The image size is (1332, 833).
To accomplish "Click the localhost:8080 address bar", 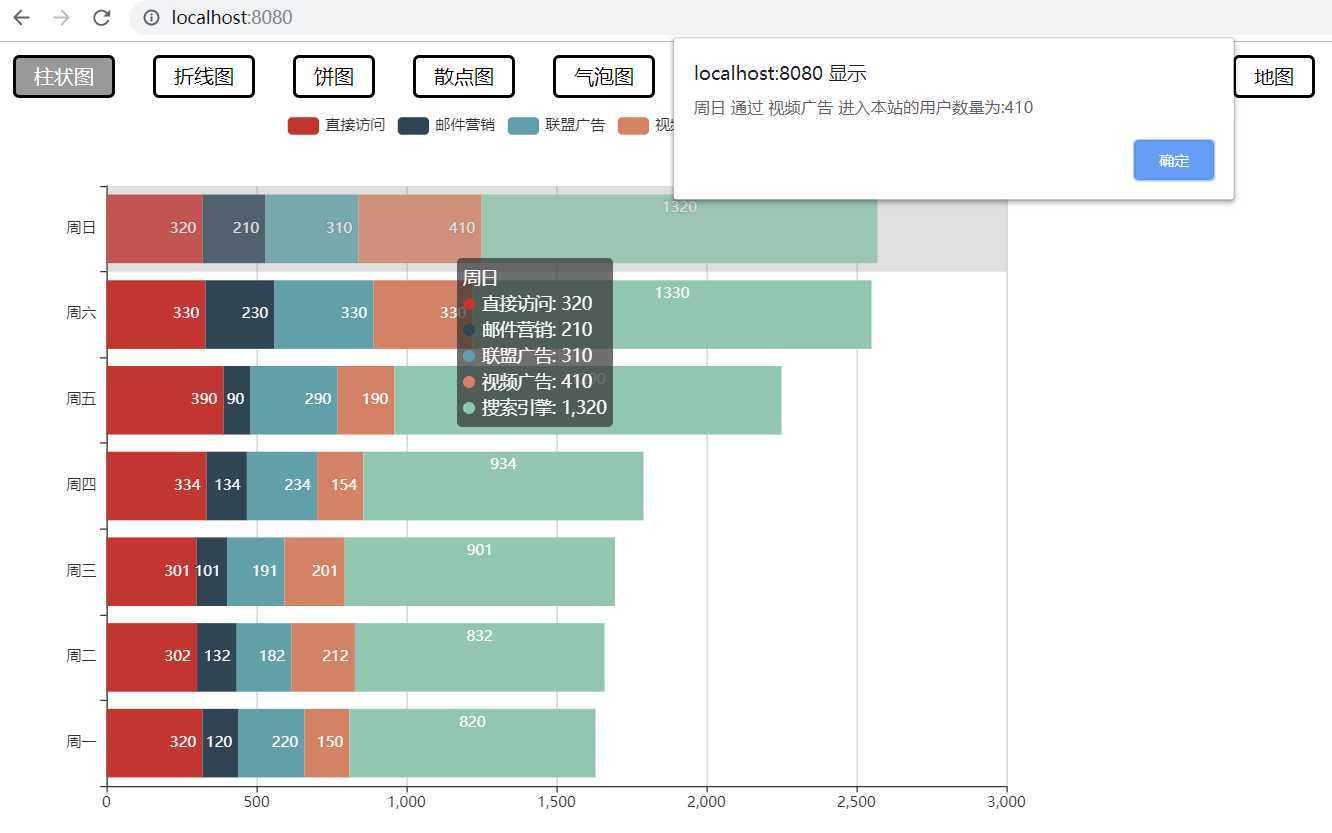I will tap(730, 17).
